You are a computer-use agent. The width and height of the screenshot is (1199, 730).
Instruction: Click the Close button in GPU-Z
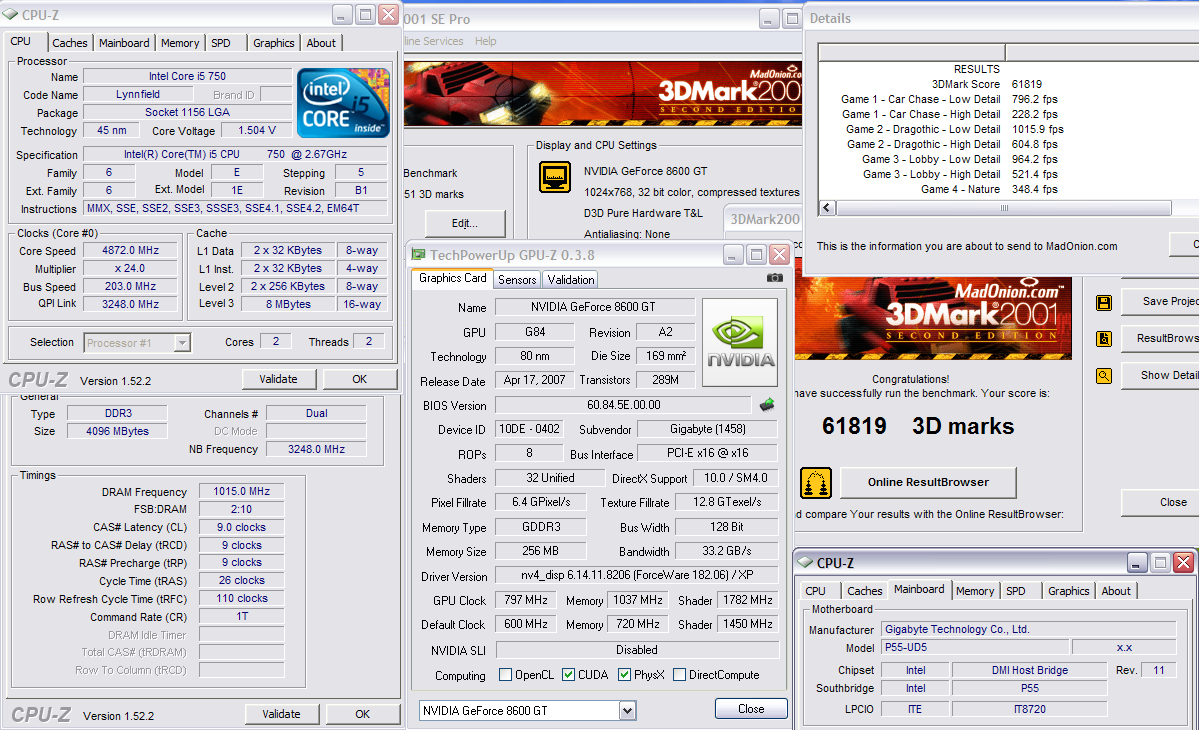click(751, 709)
